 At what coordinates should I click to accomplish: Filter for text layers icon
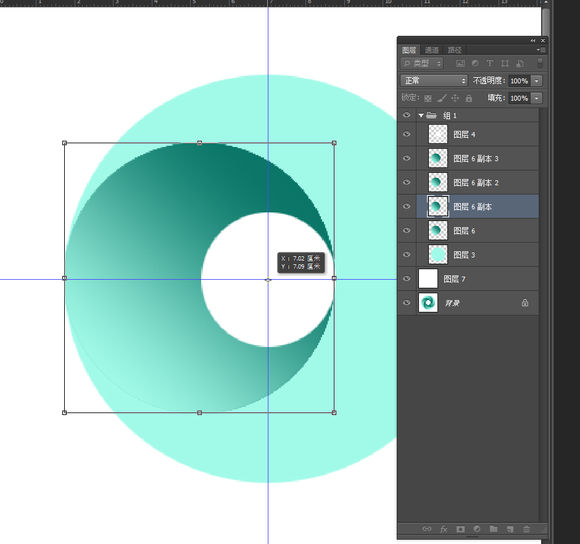click(490, 63)
